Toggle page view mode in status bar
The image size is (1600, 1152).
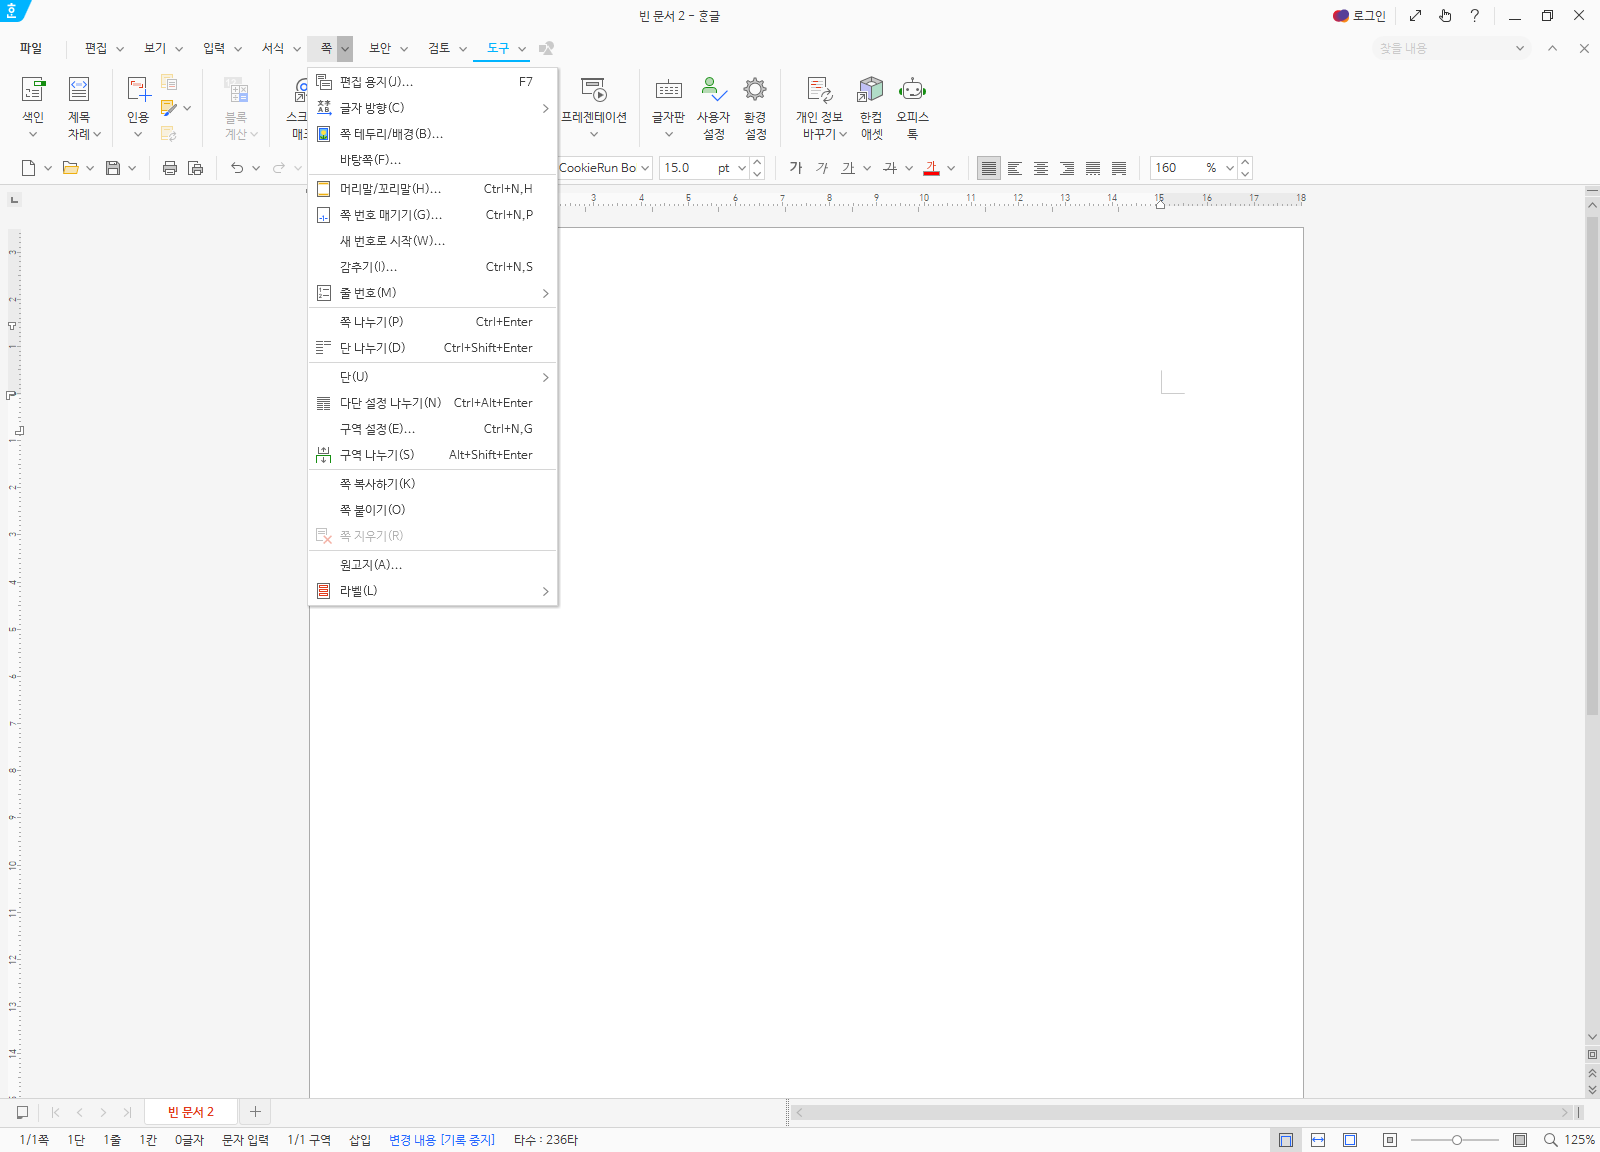click(1286, 1140)
